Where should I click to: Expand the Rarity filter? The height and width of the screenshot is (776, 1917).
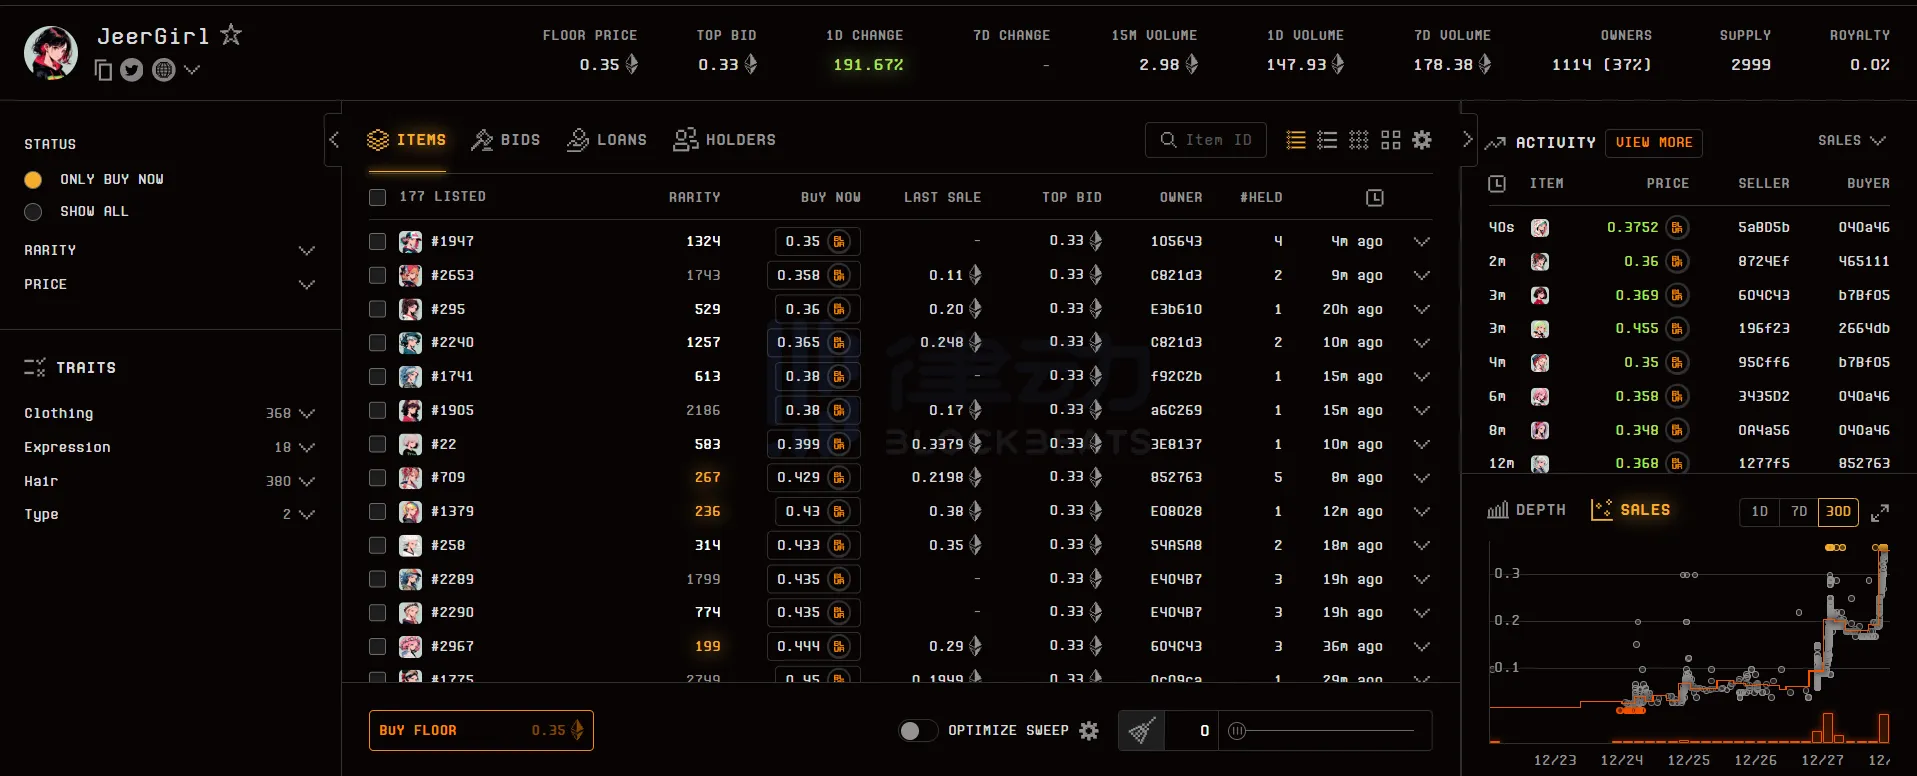(306, 250)
